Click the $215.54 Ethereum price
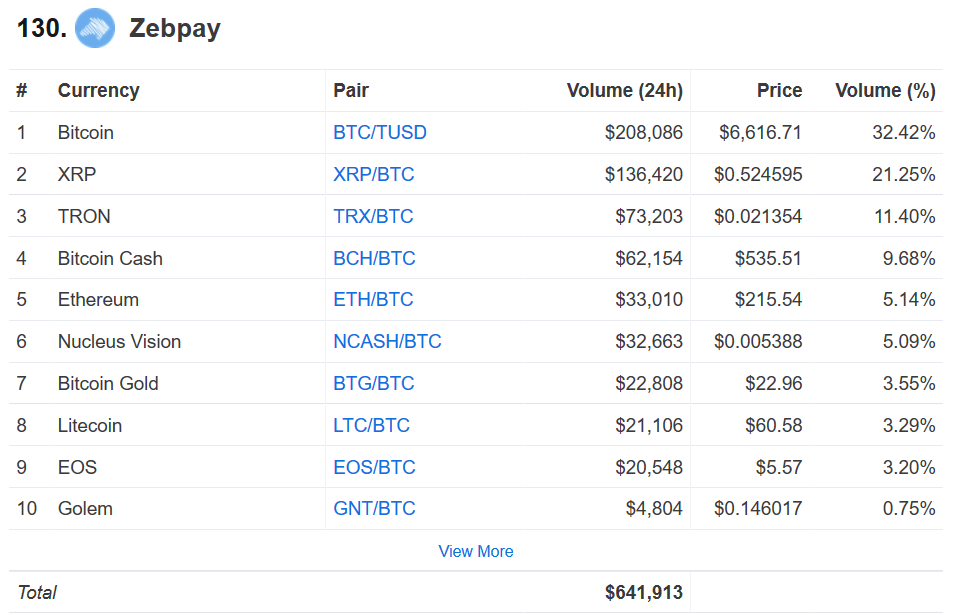Viewport: 962px width, 615px height. 769,300
